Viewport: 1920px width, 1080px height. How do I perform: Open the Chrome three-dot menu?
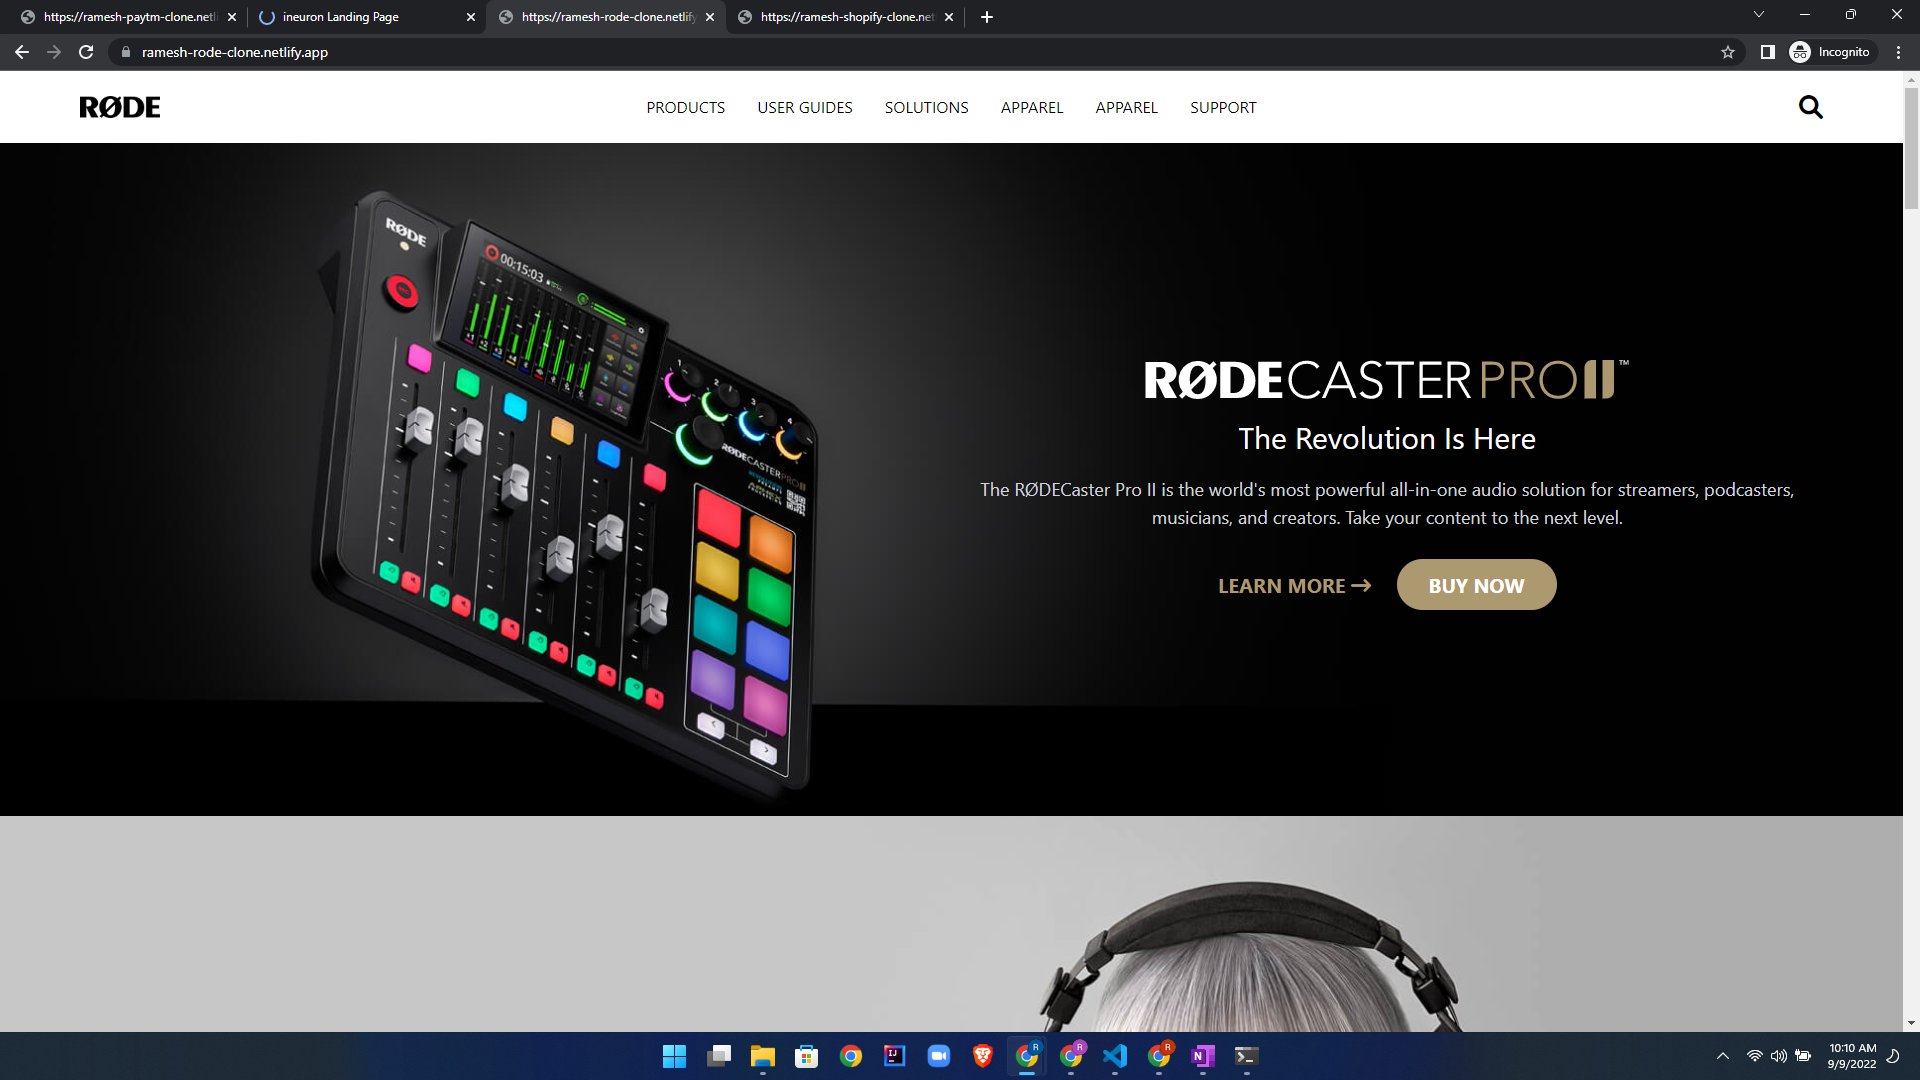click(x=1898, y=52)
